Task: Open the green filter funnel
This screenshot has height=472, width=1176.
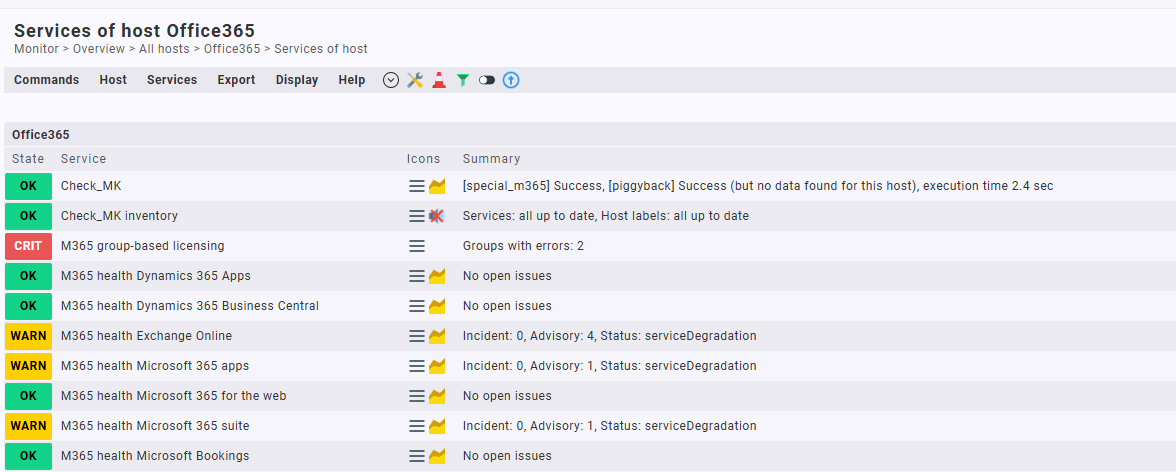Action: coord(463,80)
